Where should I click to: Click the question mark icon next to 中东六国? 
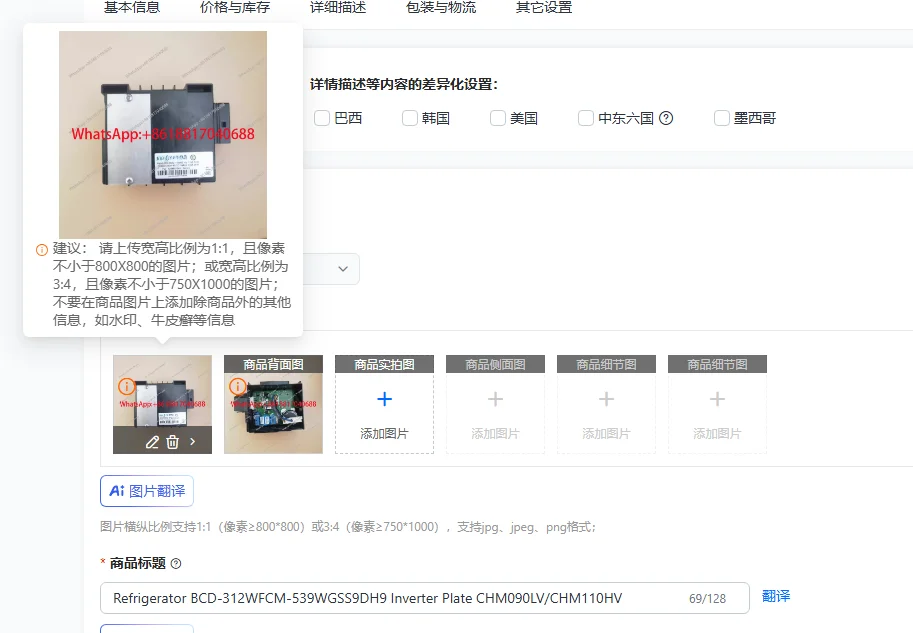[668, 118]
